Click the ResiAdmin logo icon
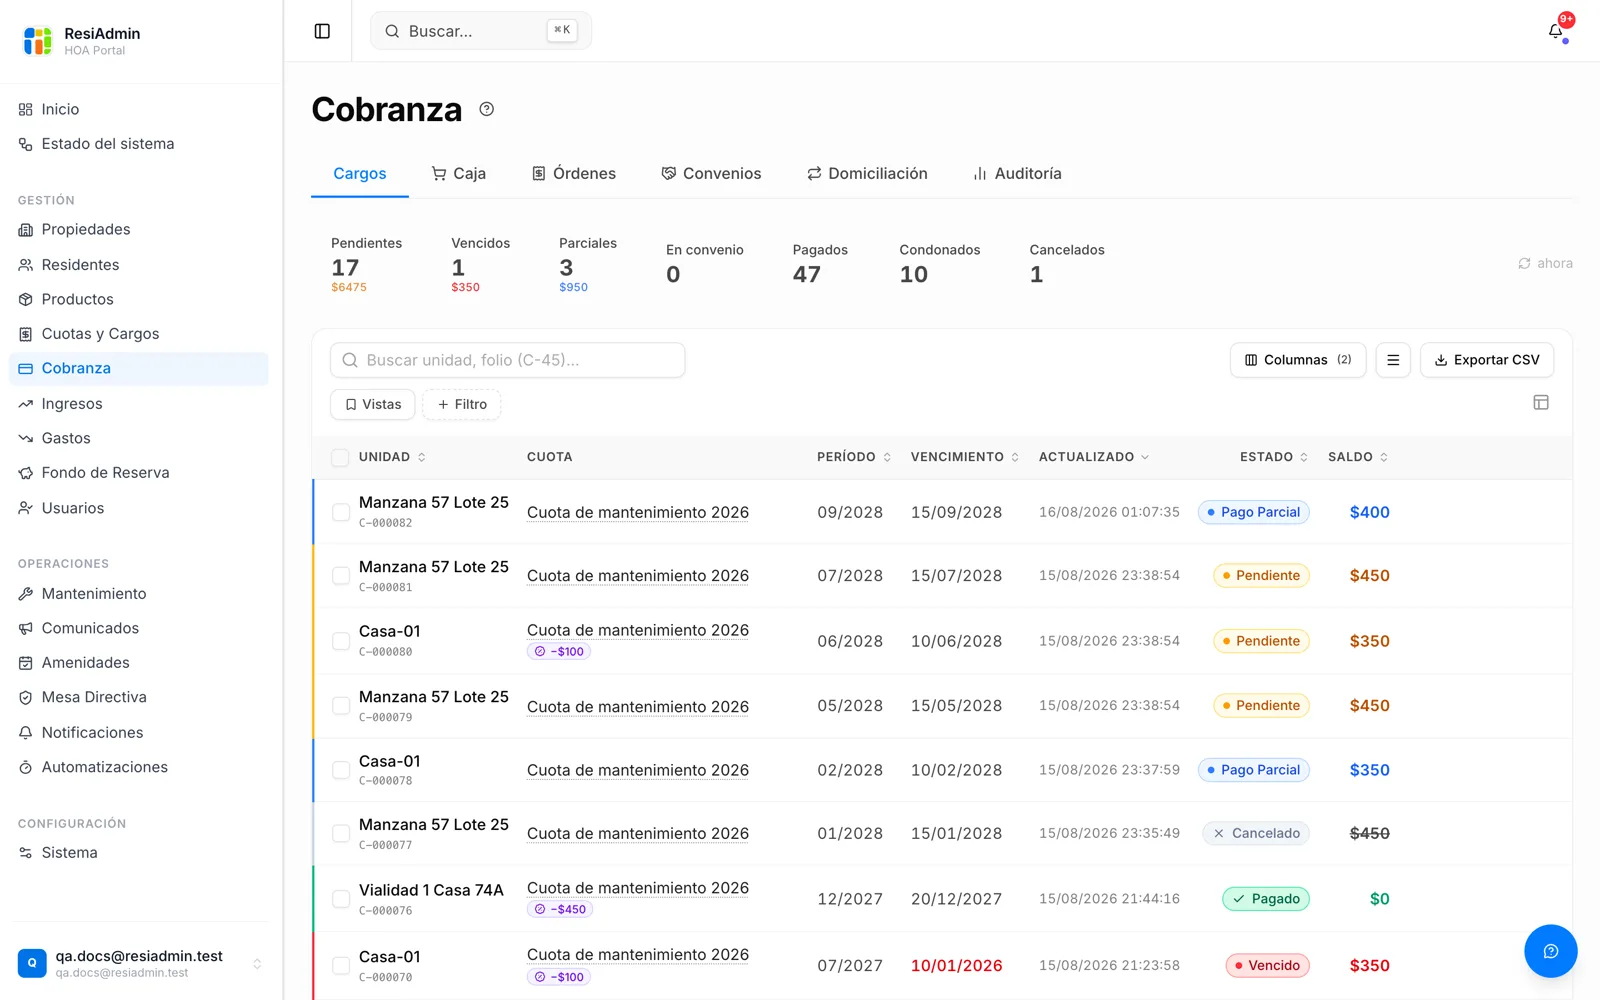This screenshot has width=1600, height=1000. 37,41
